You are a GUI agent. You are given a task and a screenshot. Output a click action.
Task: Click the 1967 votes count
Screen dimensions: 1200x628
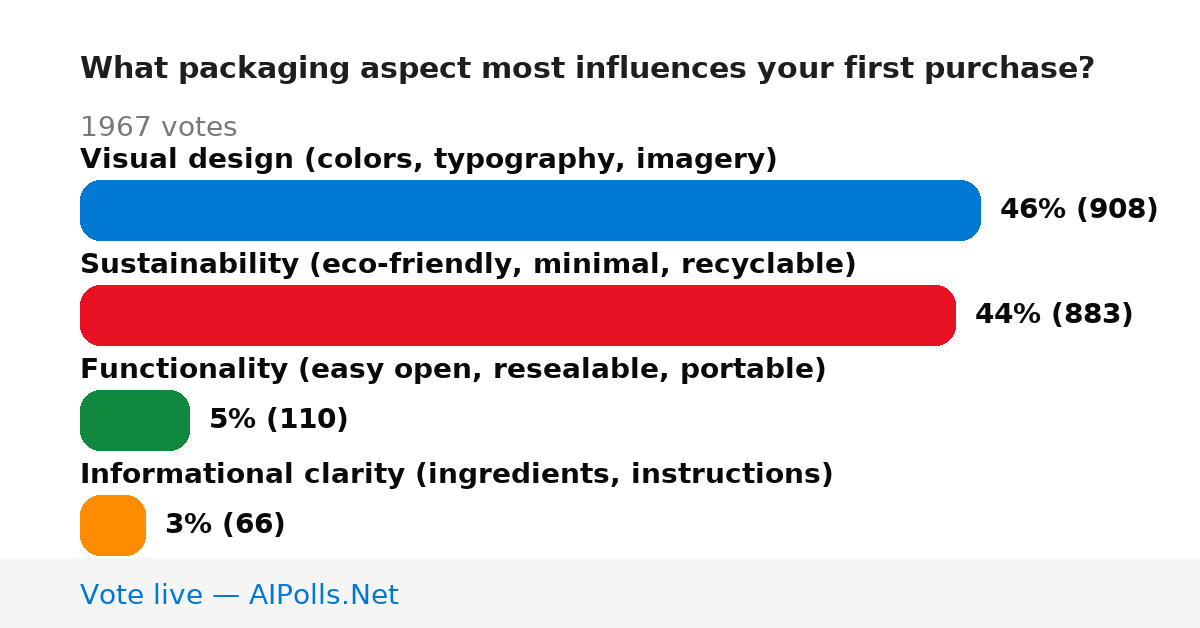click(x=158, y=127)
